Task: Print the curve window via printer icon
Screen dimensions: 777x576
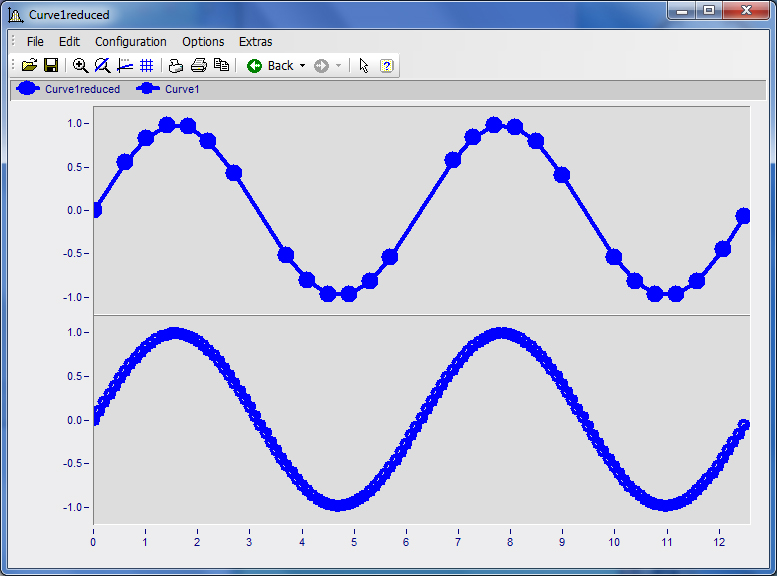Action: click(199, 65)
